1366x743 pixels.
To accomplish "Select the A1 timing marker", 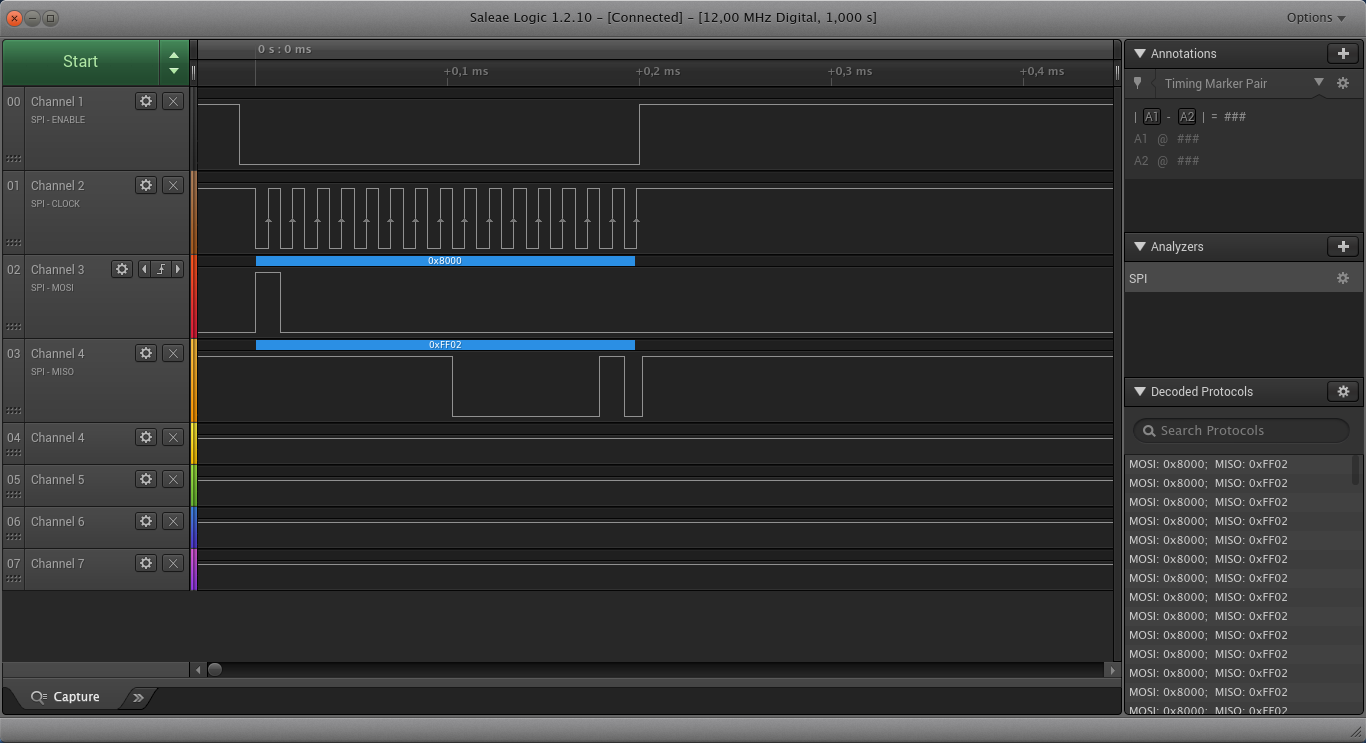I will pyautogui.click(x=1152, y=117).
